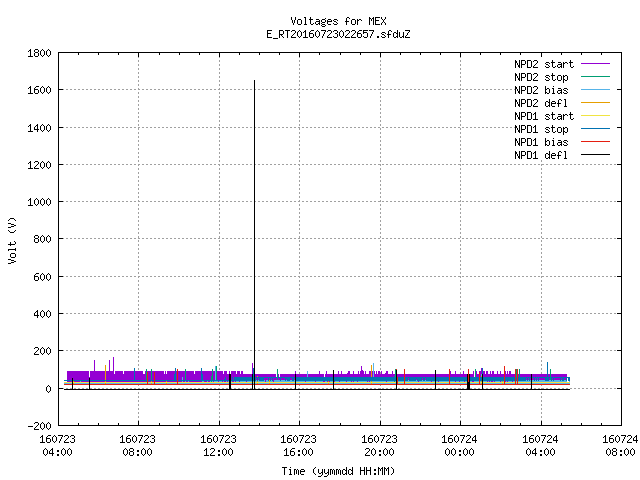Click the 600 y-axis tick value
This screenshot has width=640, height=480.
(42, 277)
